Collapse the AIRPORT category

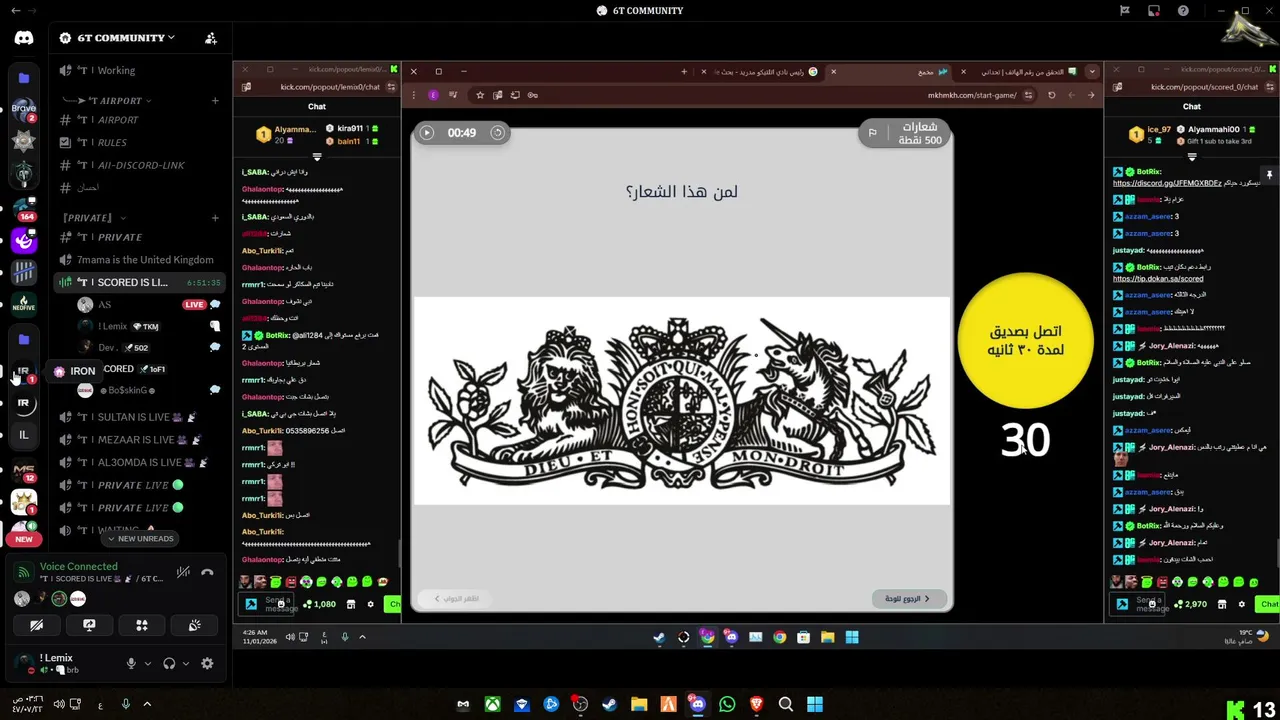point(107,100)
